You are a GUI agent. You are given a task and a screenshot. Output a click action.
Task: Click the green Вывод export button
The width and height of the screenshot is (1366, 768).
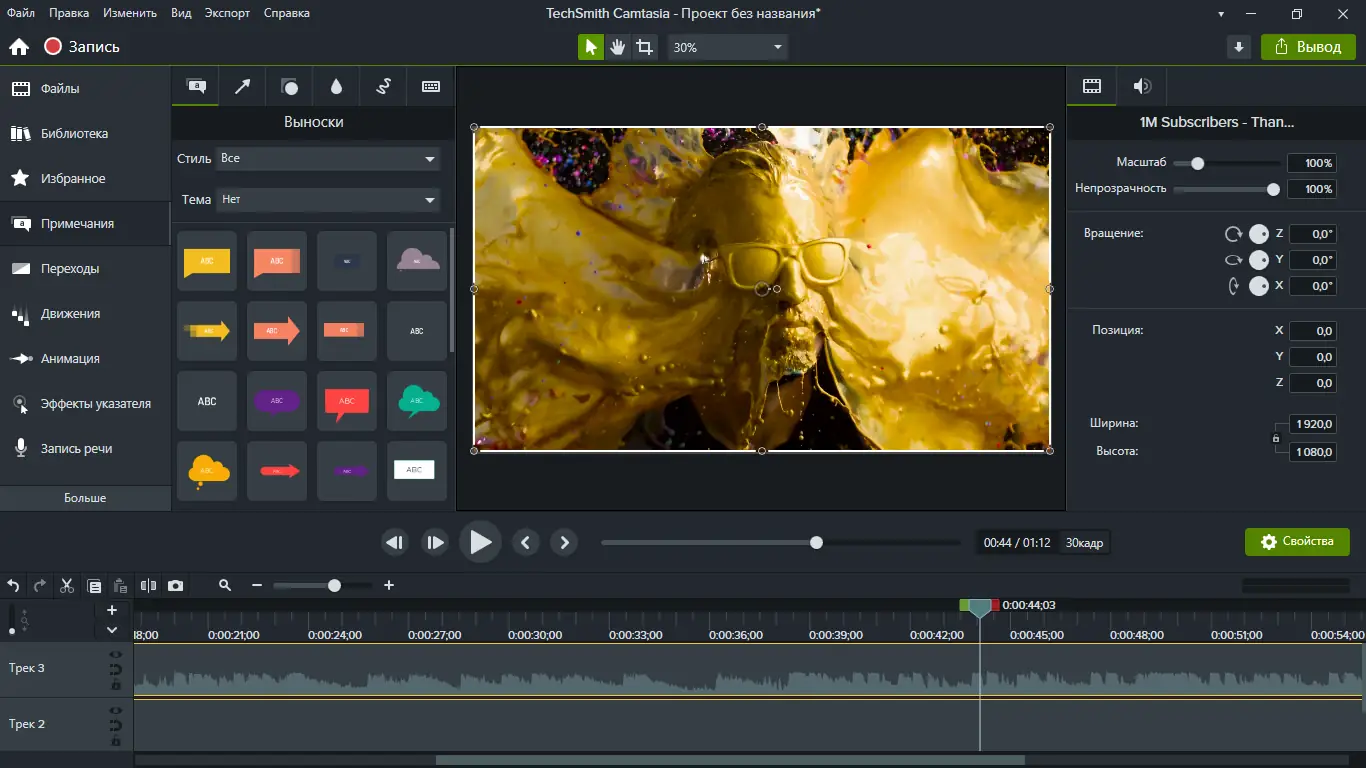click(1308, 47)
